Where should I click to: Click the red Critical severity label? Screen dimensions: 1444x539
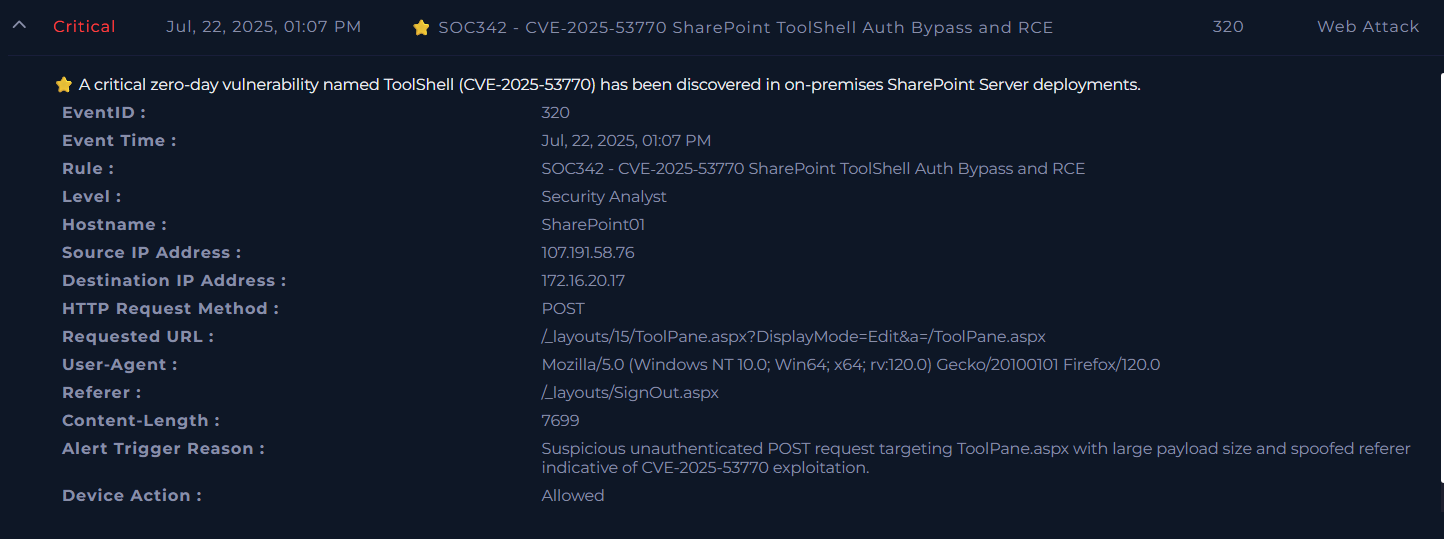click(84, 27)
